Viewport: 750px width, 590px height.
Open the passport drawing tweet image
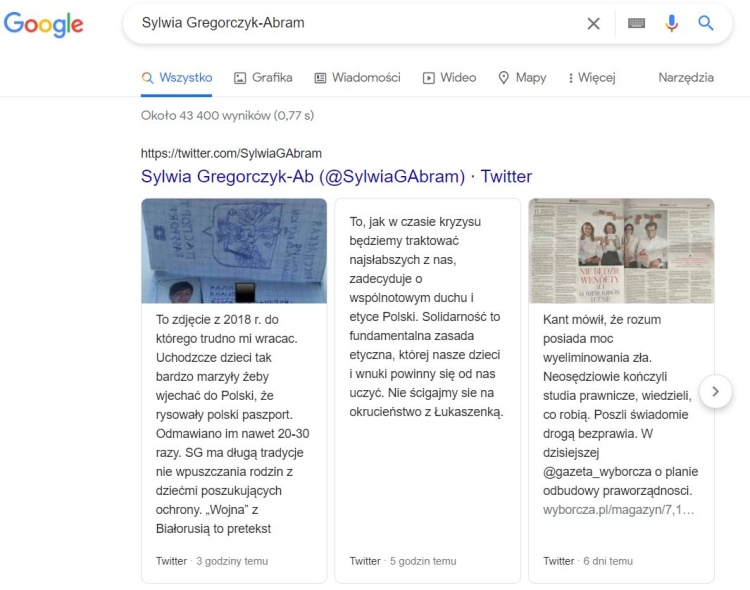(x=234, y=251)
